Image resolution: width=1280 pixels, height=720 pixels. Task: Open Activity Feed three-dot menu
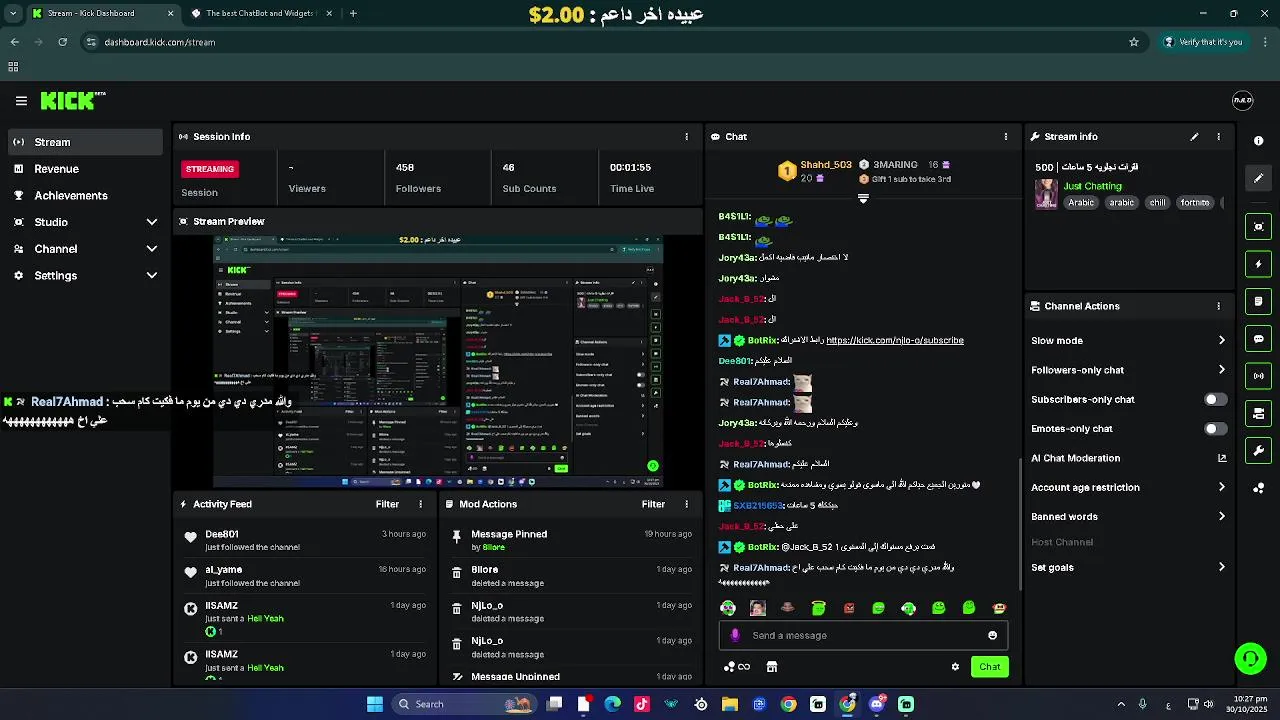point(420,504)
